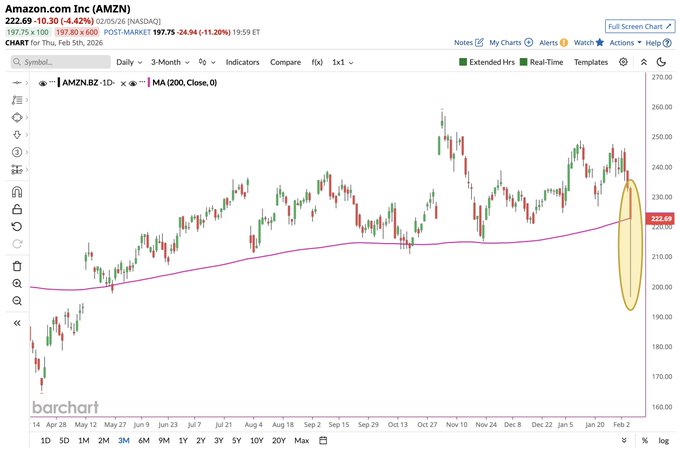Viewport: 680px width, 453px height.
Task: Open the Indicators menu
Action: click(x=242, y=62)
